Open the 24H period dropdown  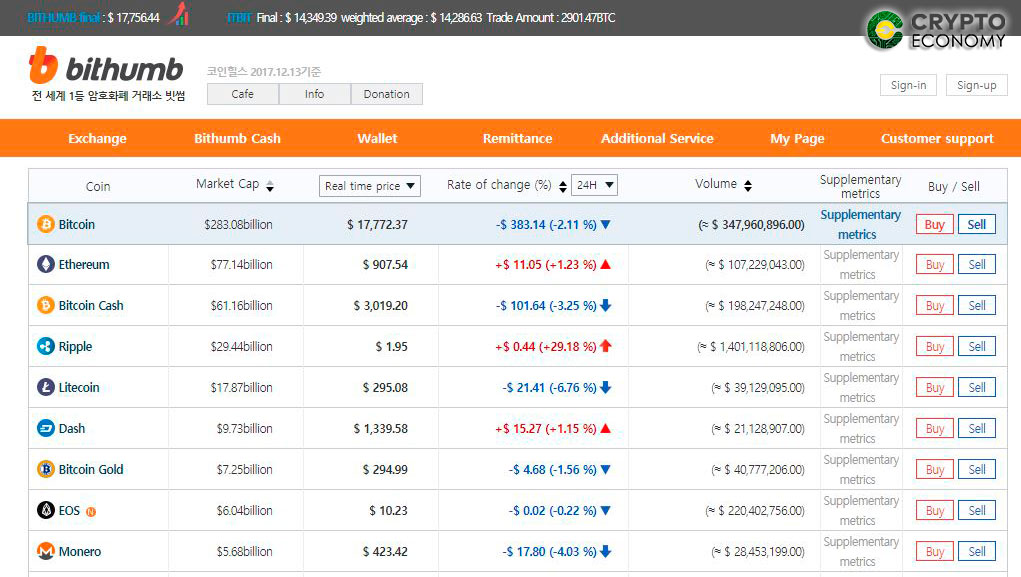pos(594,185)
